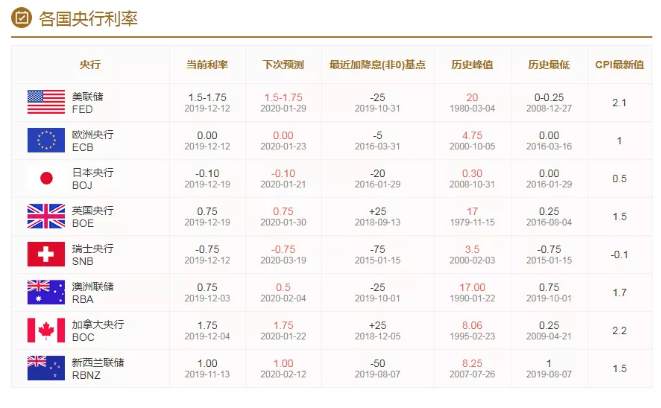Screen dimensions: 661x408
Task: Click FED historical low 0-0.25
Action: tap(549, 97)
